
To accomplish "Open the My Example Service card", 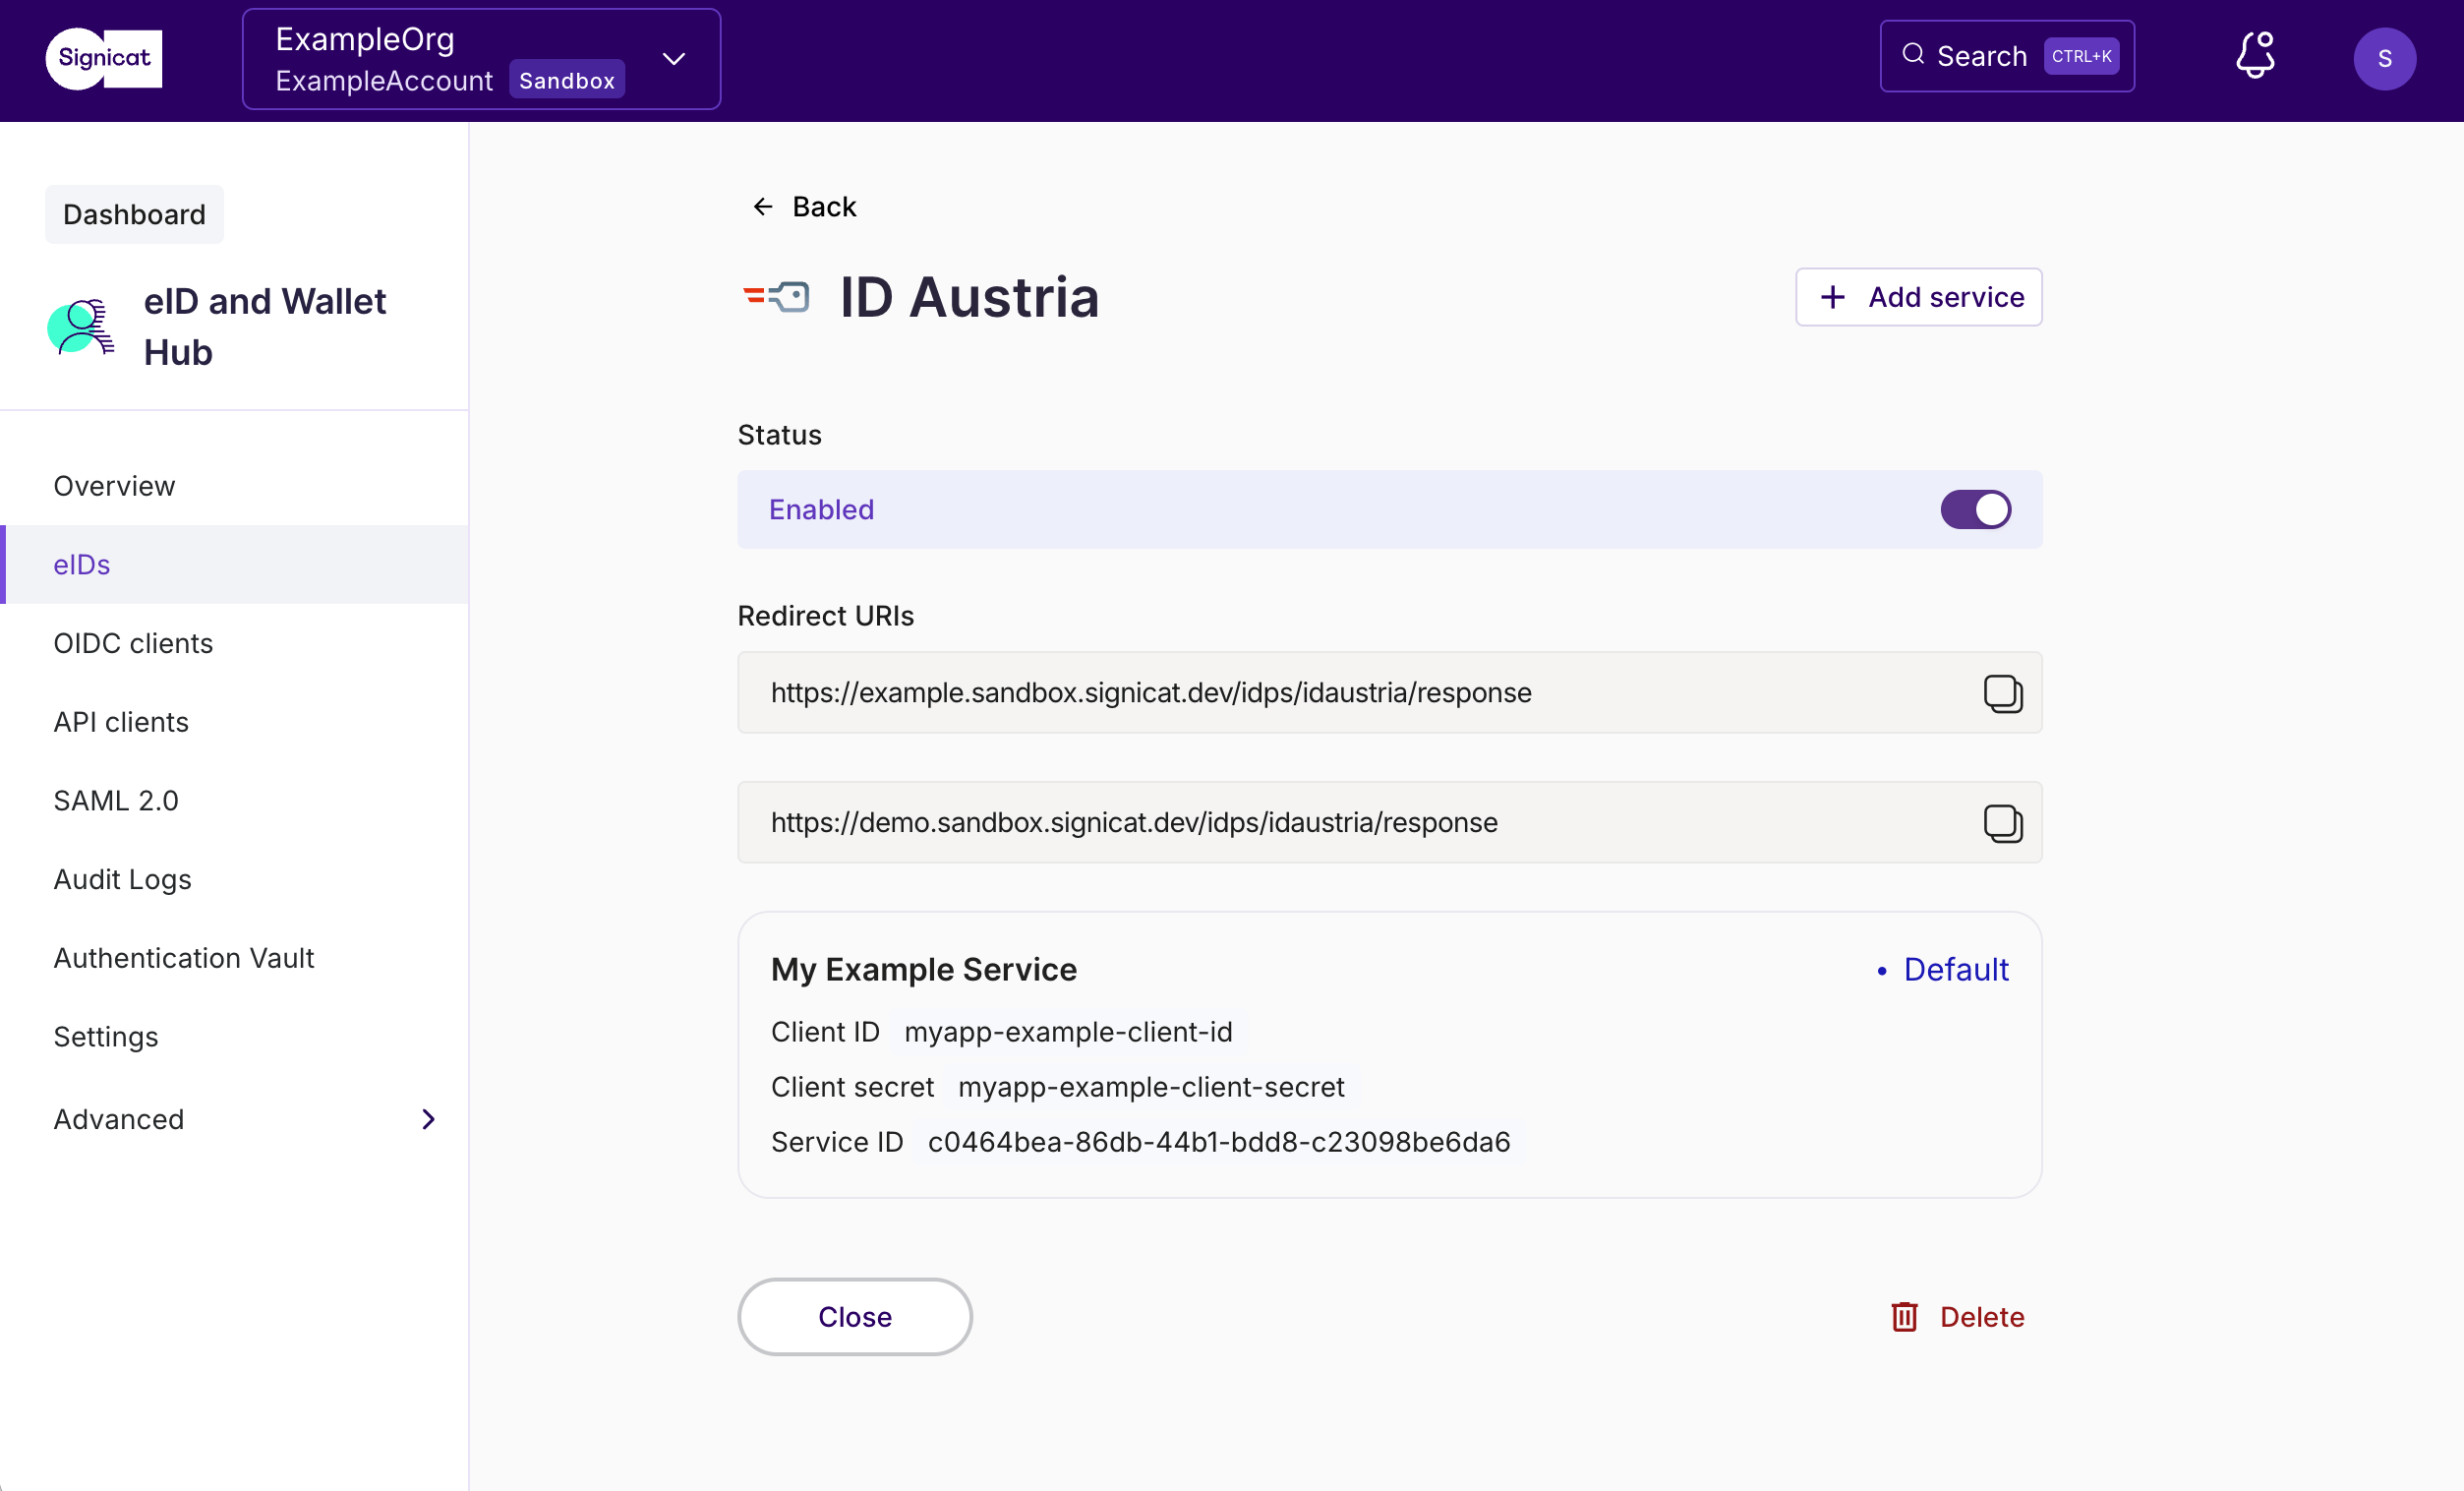I will click(x=1389, y=1055).
